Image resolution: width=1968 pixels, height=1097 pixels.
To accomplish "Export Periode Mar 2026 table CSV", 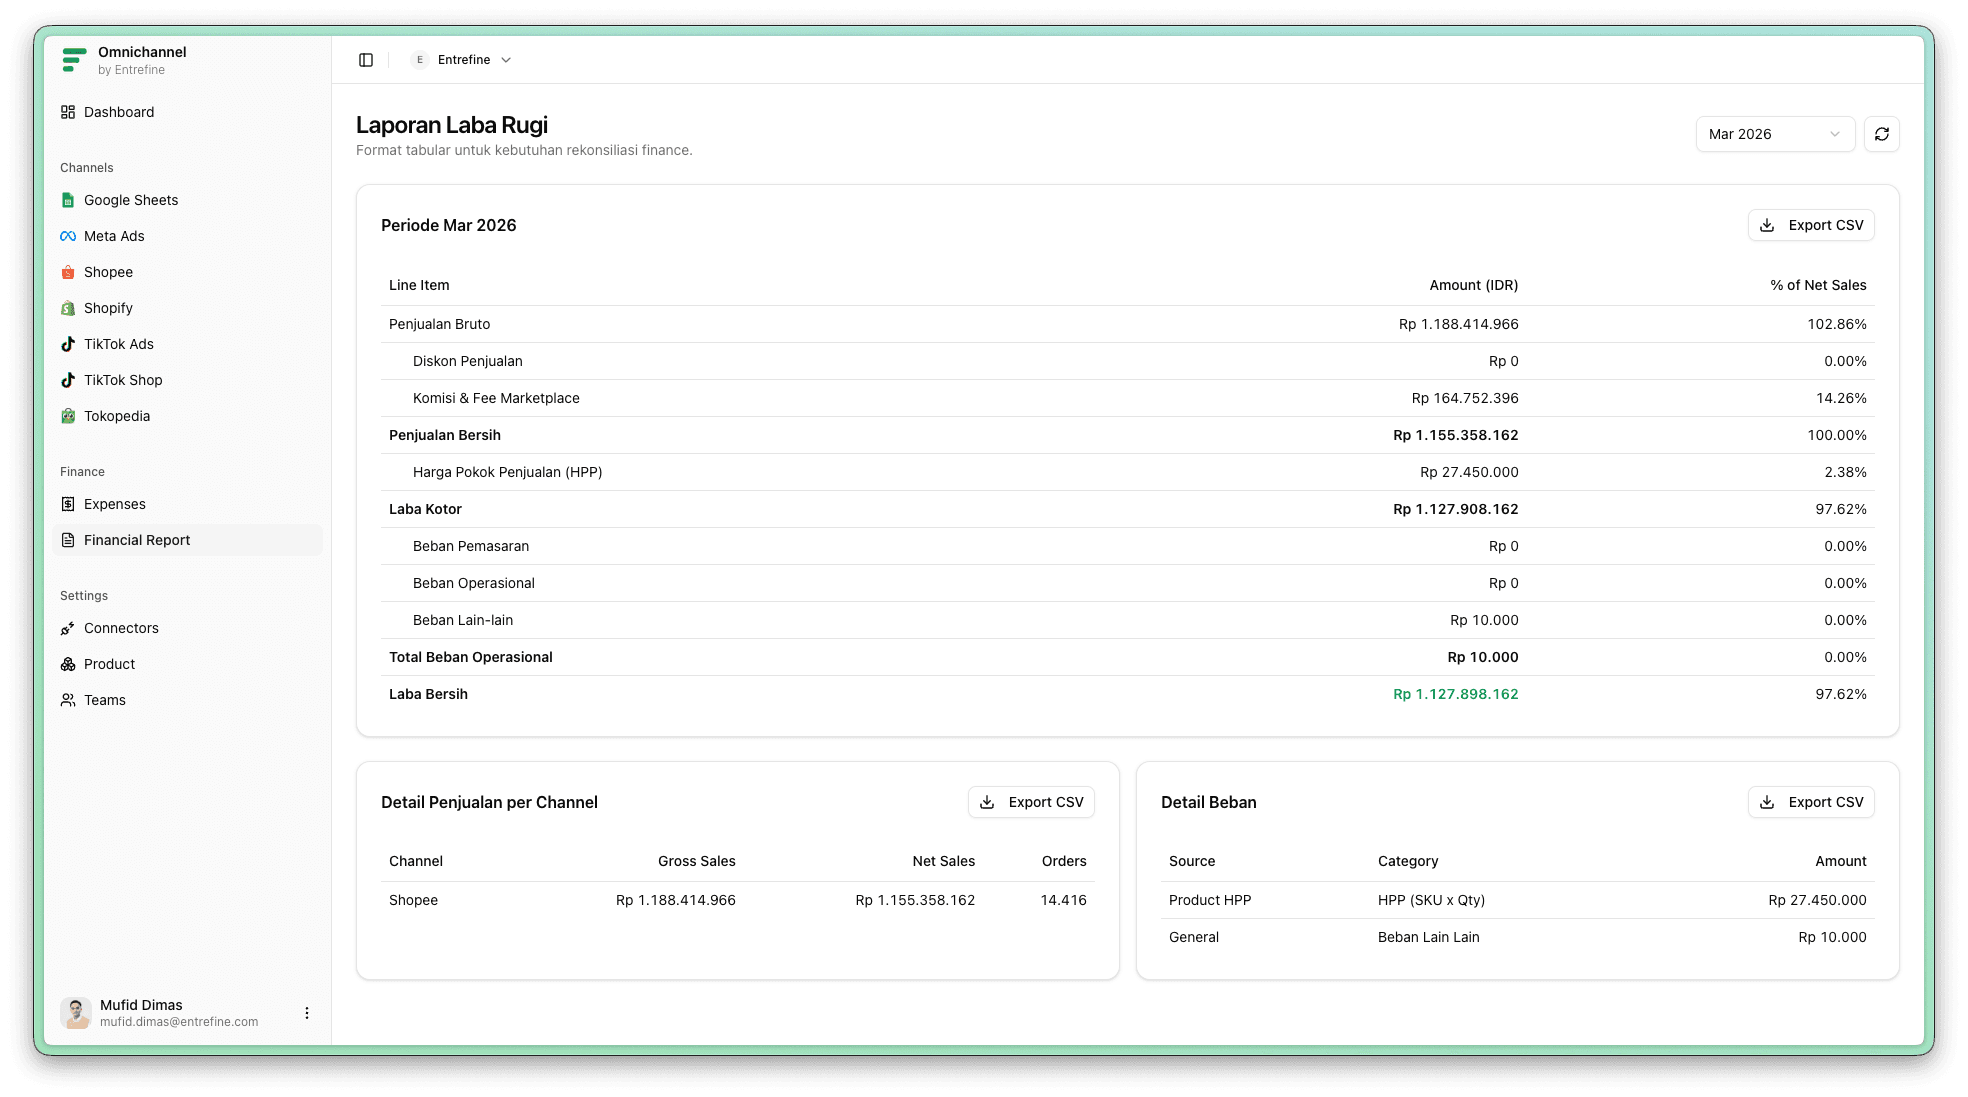I will 1810,225.
